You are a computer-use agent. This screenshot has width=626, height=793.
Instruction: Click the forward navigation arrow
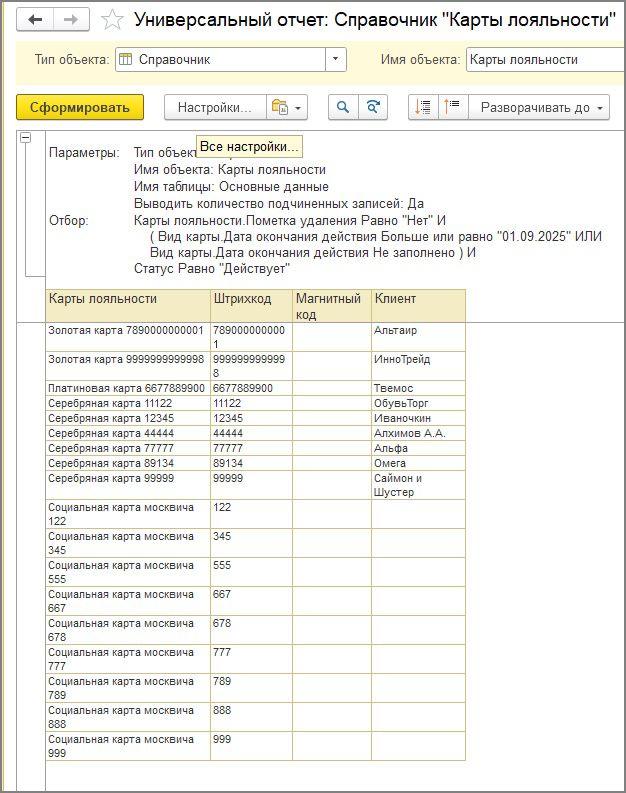coord(71,20)
